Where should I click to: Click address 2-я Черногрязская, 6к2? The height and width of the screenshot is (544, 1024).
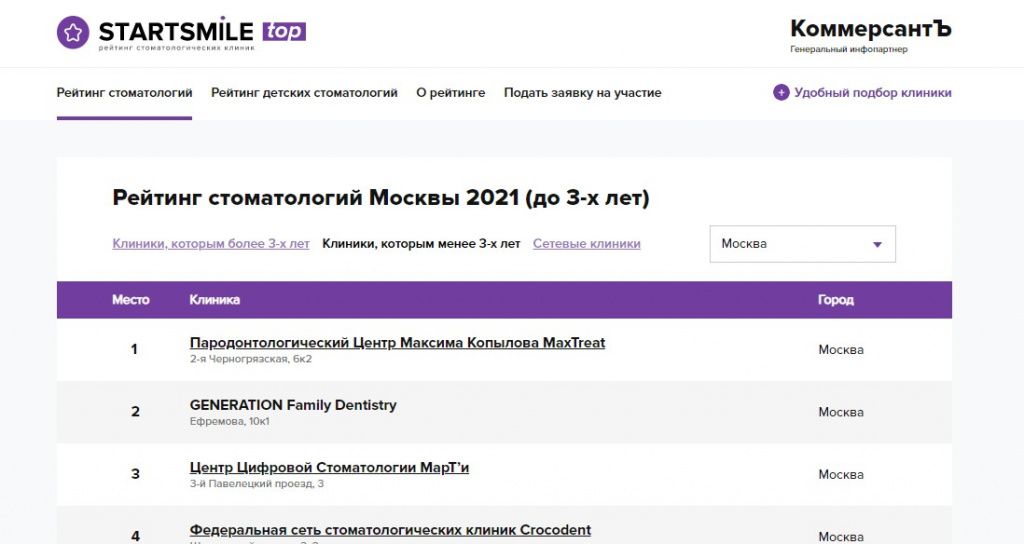coord(251,359)
